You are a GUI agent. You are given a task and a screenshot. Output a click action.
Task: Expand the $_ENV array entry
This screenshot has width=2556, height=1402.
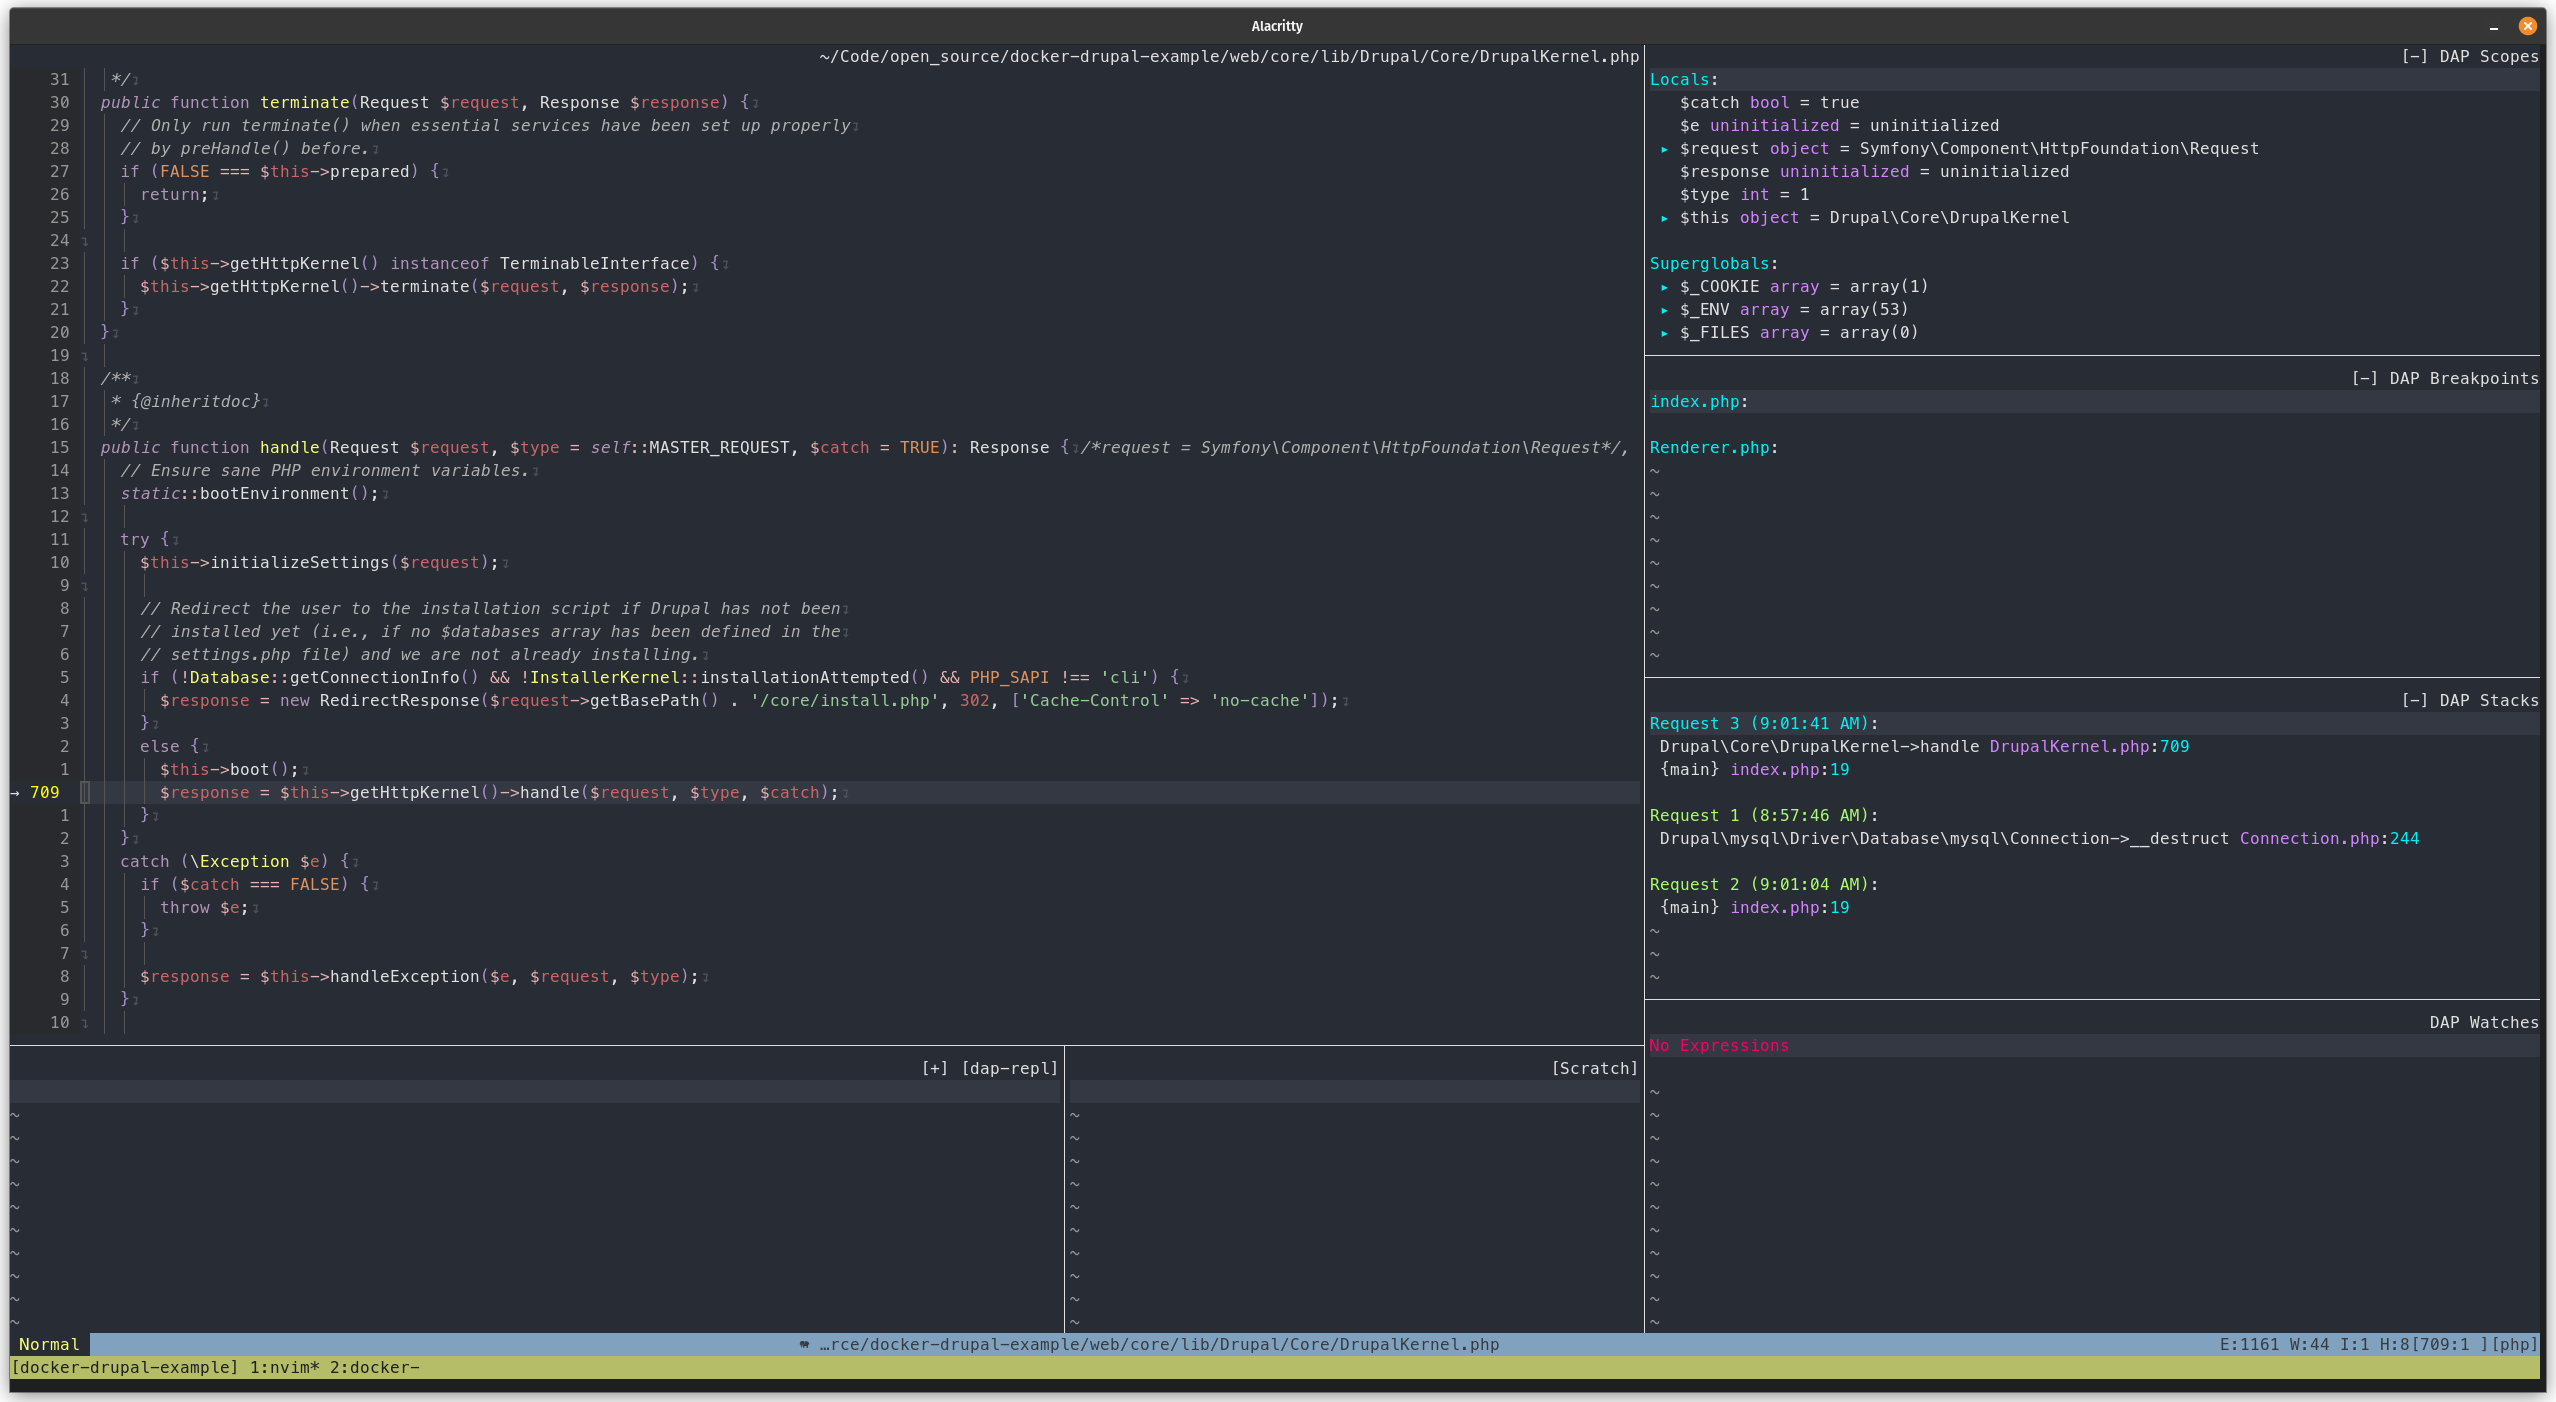1664,310
